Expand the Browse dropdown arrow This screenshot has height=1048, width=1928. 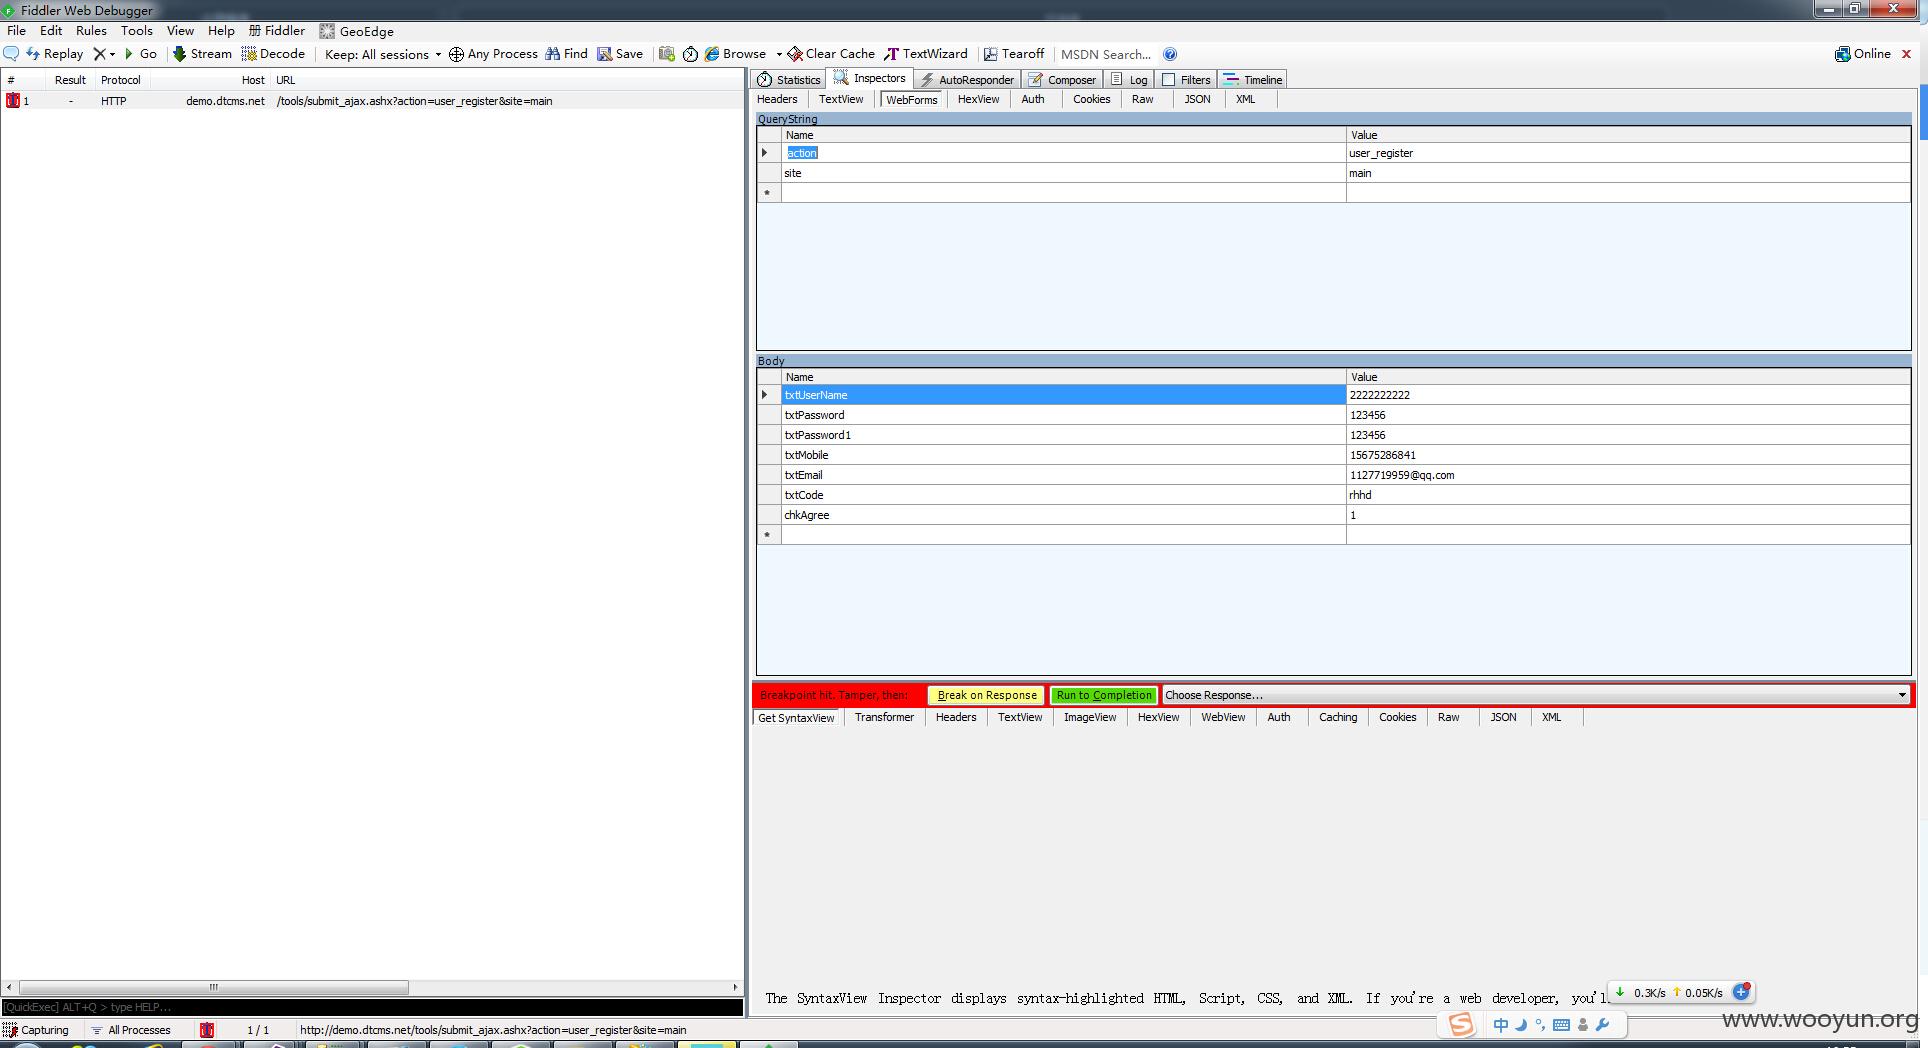pos(778,55)
